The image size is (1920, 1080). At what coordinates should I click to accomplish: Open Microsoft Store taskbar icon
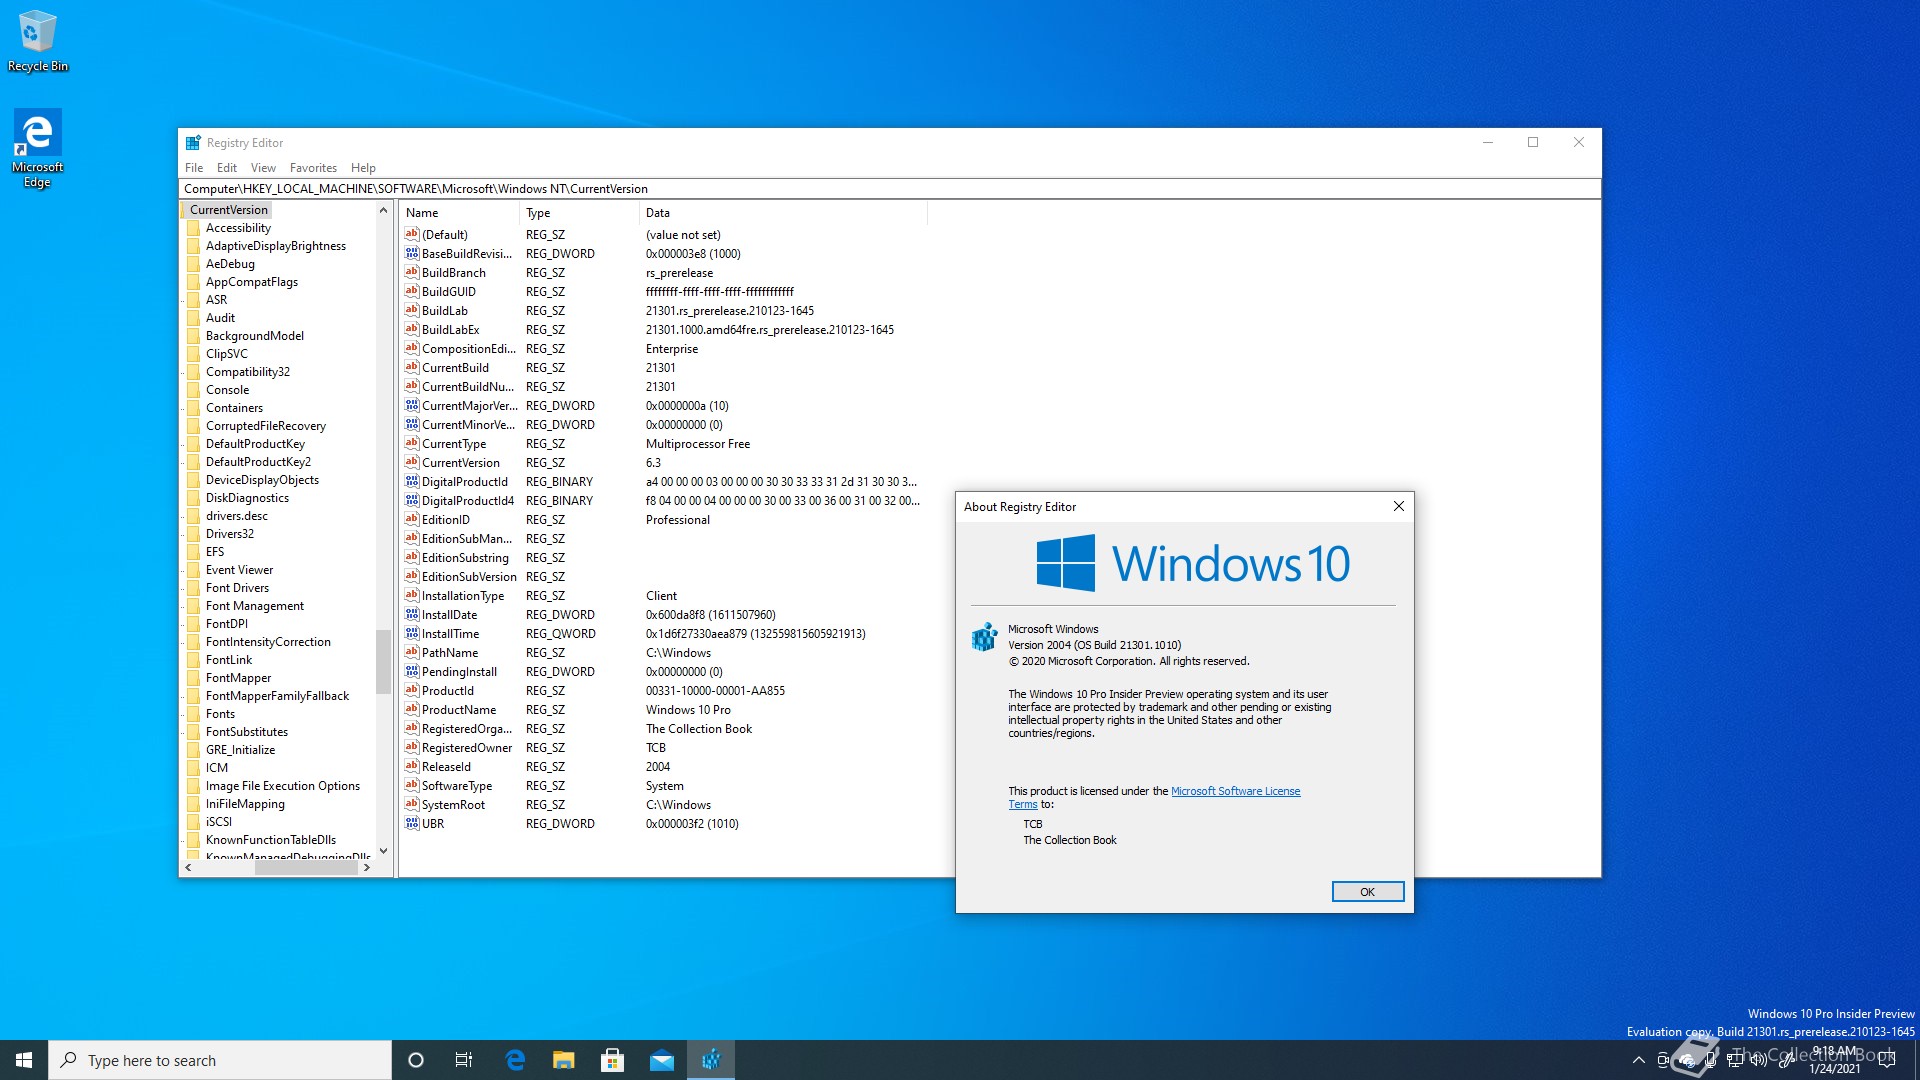pyautogui.click(x=613, y=1060)
